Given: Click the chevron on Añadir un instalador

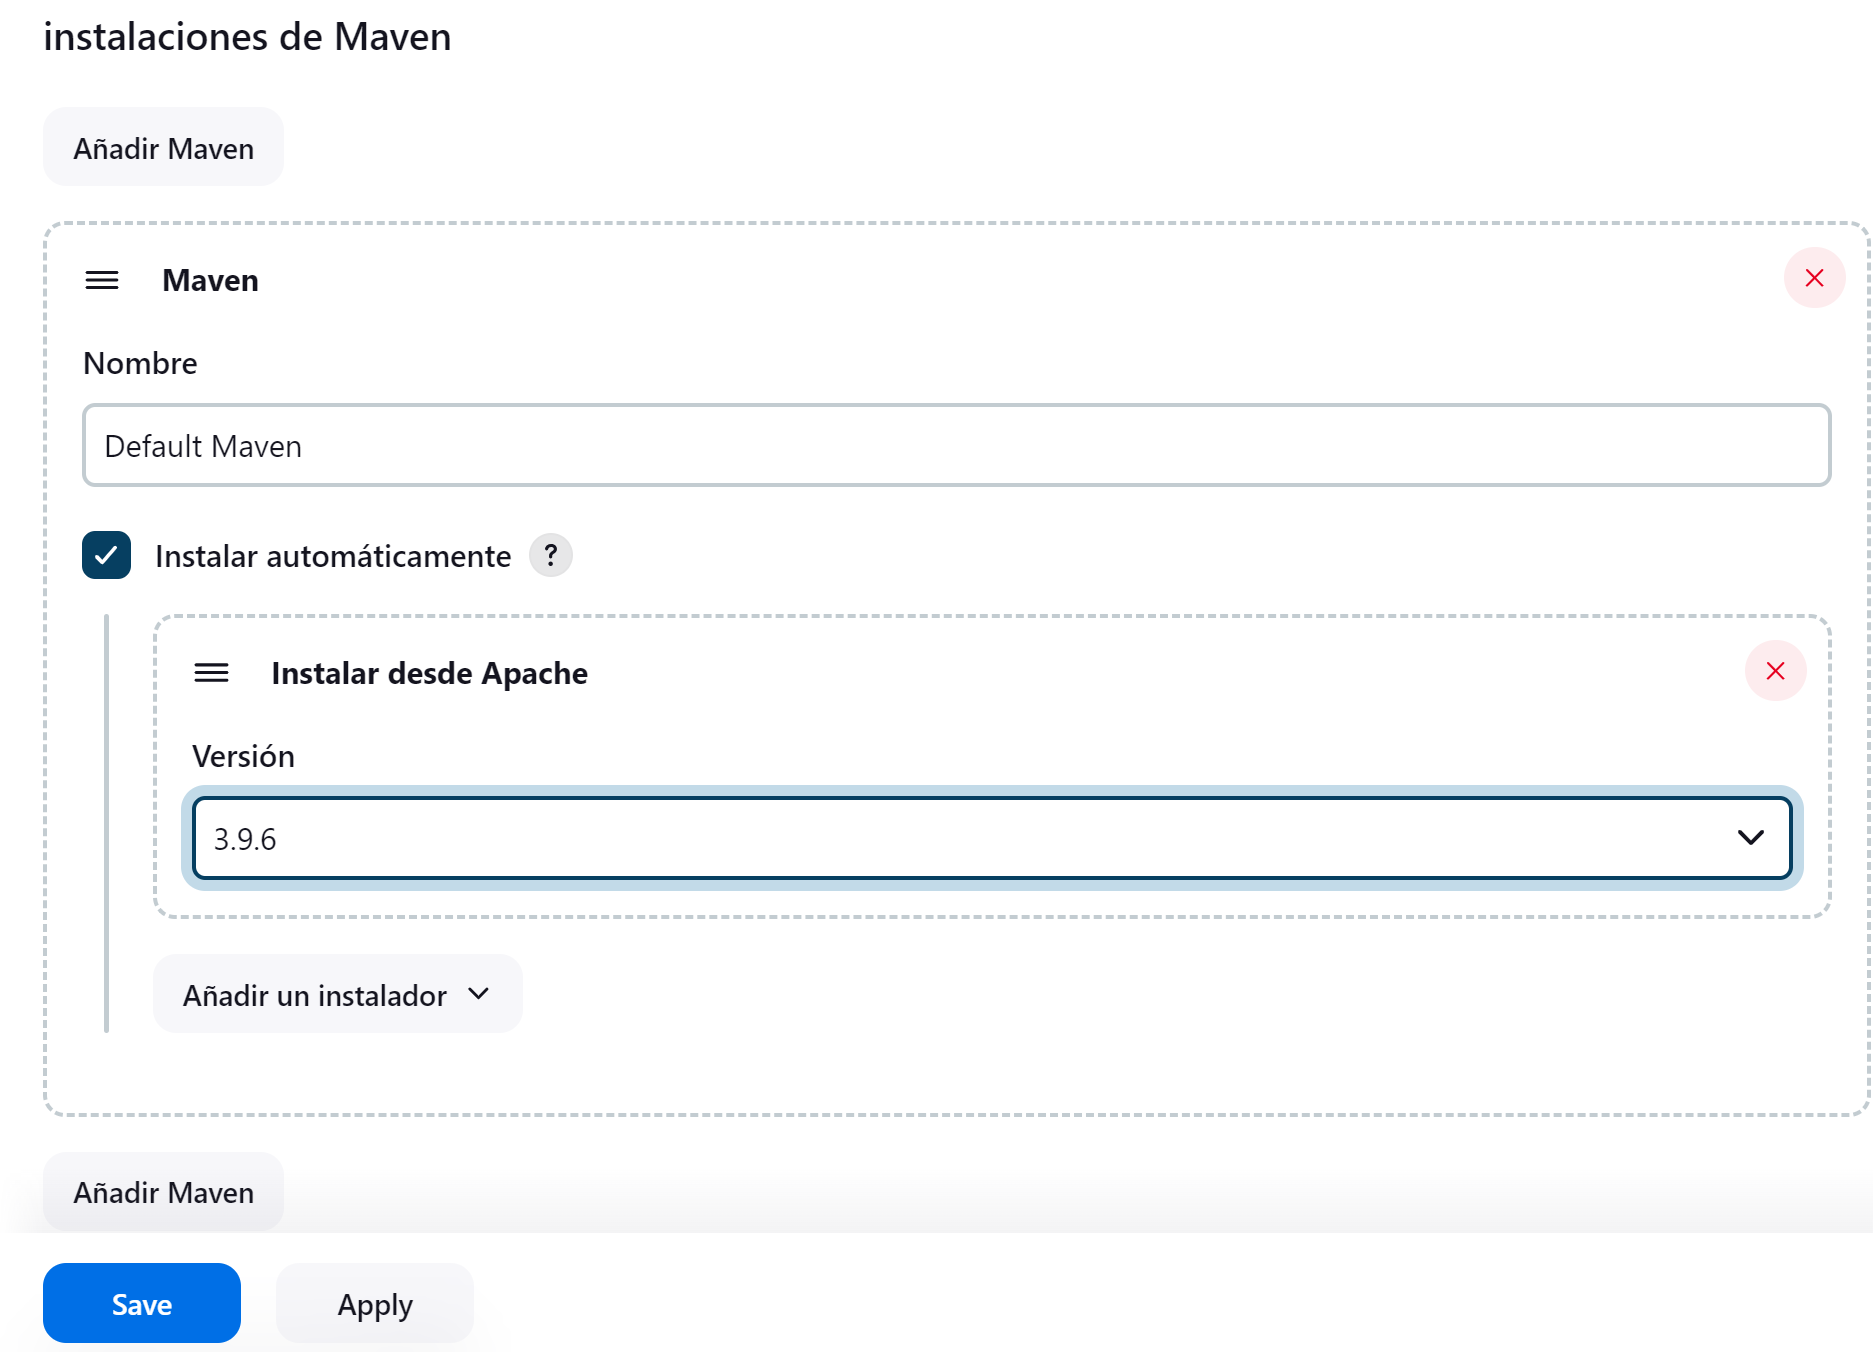Looking at the screenshot, I should tap(478, 993).
